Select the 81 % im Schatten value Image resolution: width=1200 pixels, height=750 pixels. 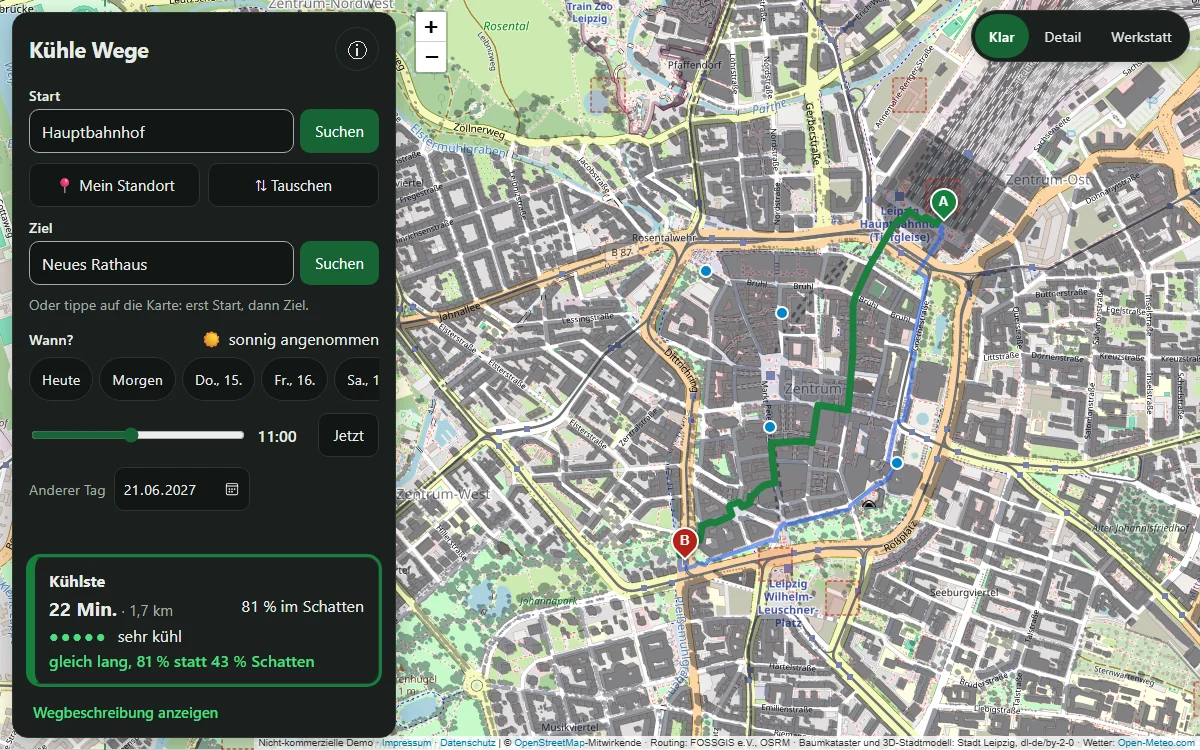302,607
